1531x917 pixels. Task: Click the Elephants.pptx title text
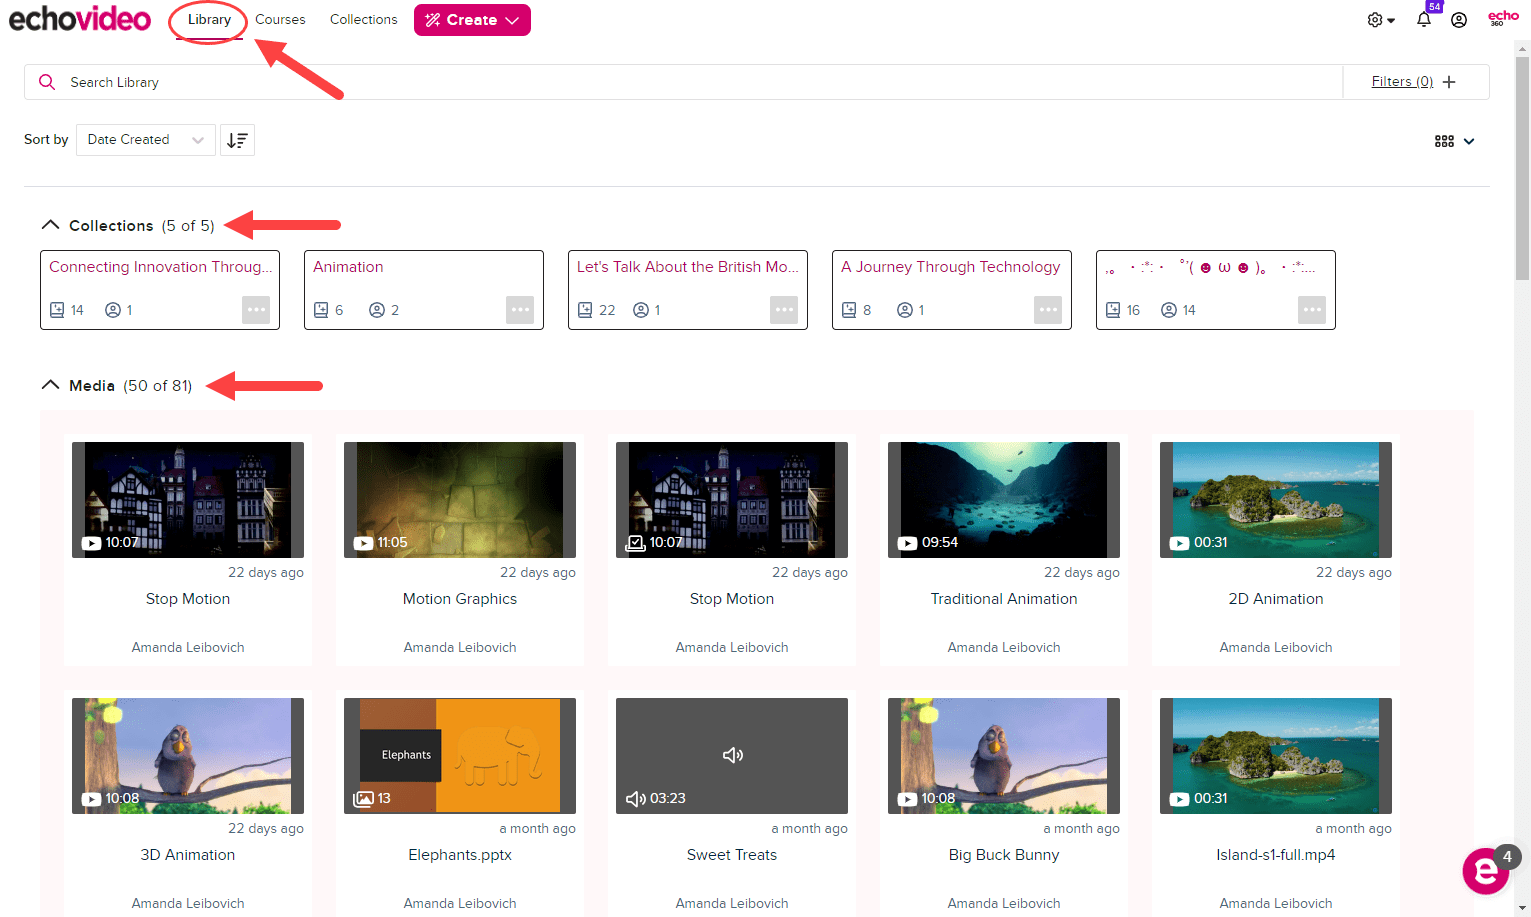(460, 855)
